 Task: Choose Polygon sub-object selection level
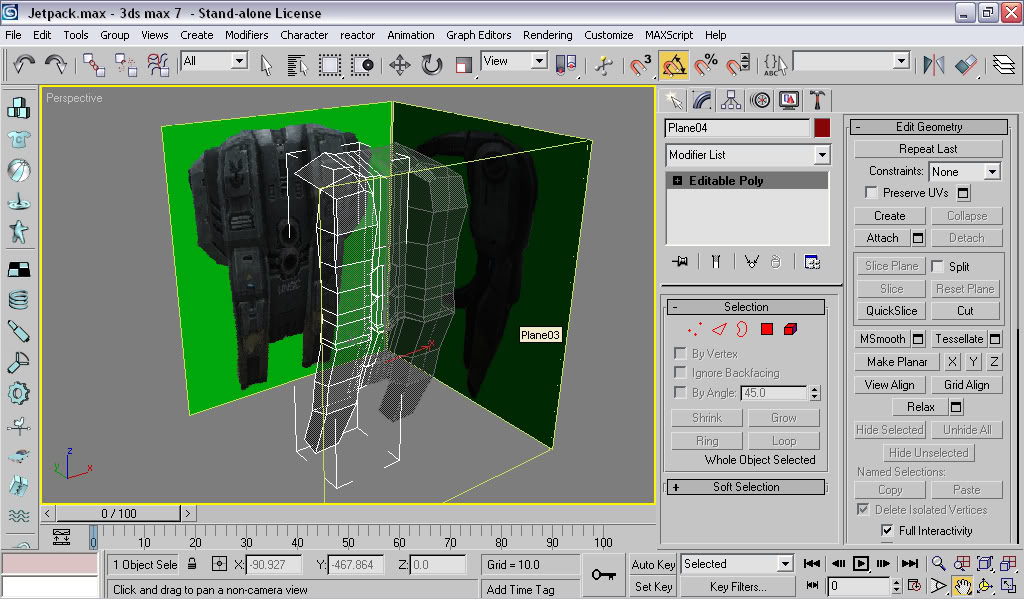tap(767, 329)
